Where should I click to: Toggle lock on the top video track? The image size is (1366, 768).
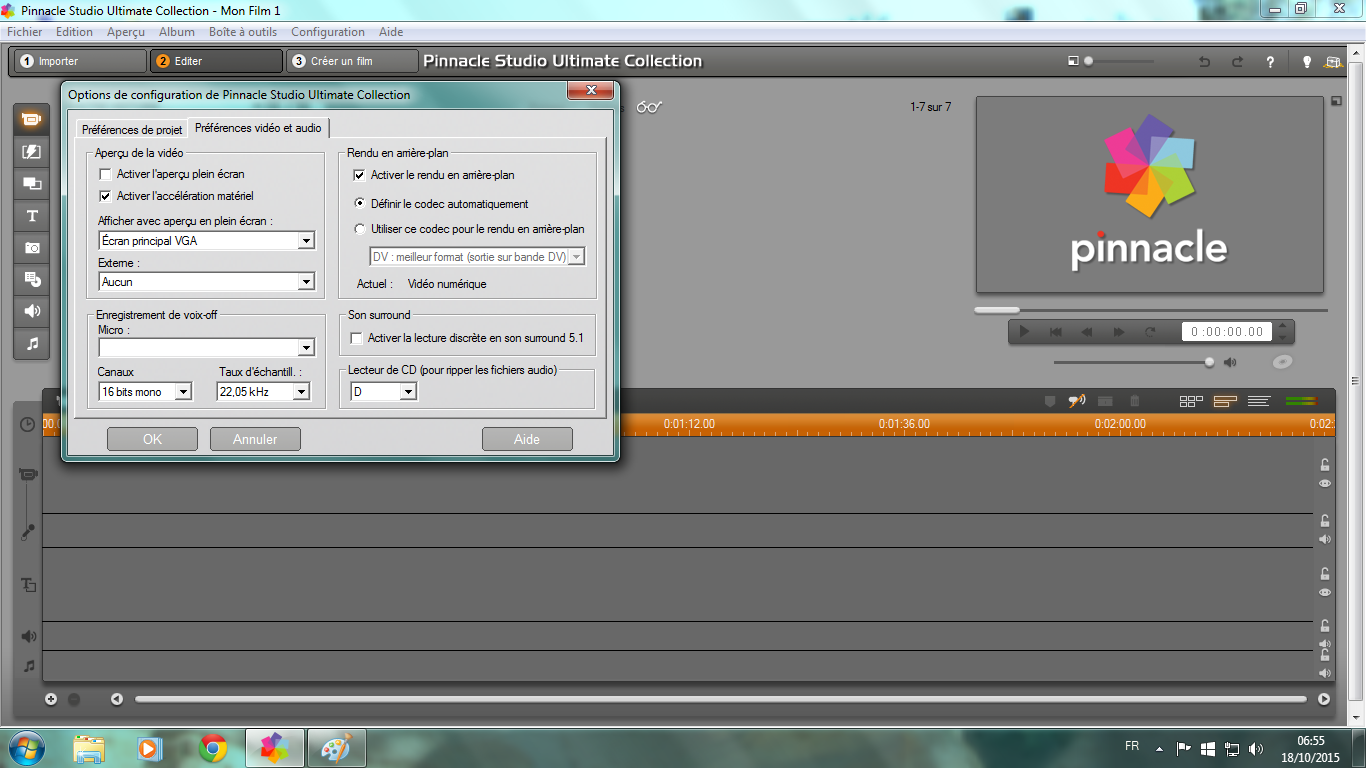pyautogui.click(x=1325, y=464)
